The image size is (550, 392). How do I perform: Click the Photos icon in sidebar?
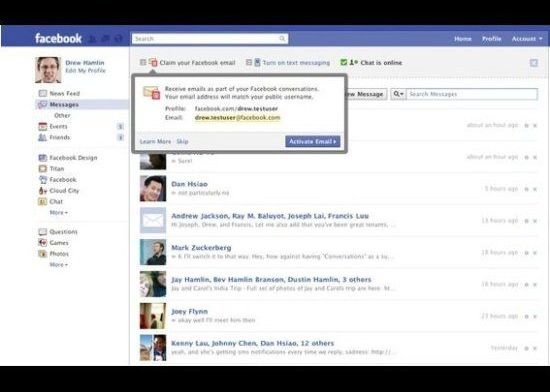(42, 254)
